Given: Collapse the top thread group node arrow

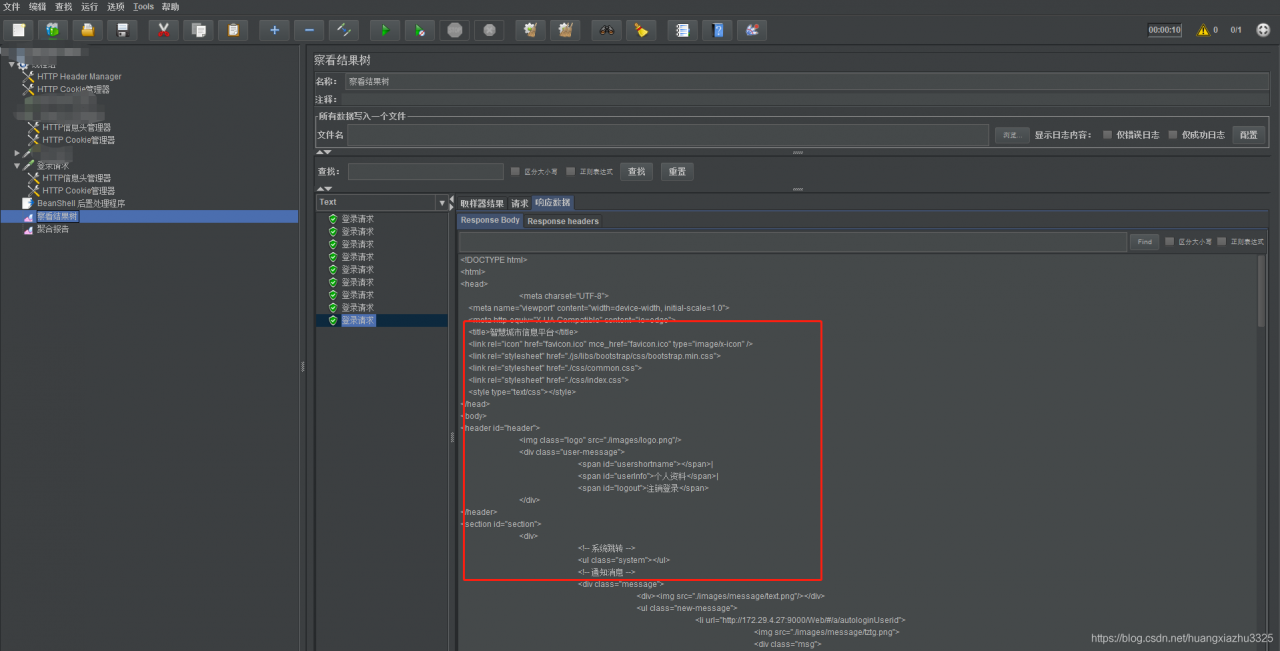Looking at the screenshot, I should click(x=12, y=65).
